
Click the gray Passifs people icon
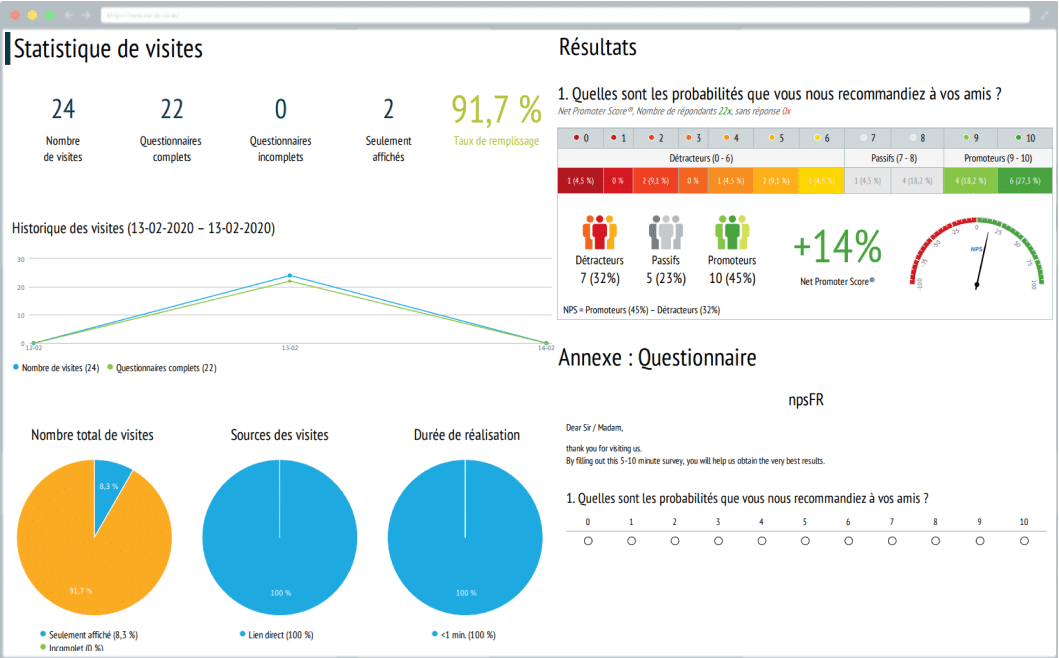coord(666,232)
